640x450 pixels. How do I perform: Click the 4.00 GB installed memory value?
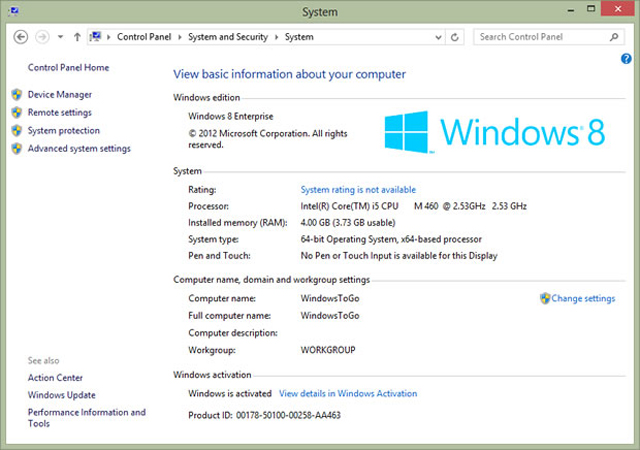click(348, 223)
